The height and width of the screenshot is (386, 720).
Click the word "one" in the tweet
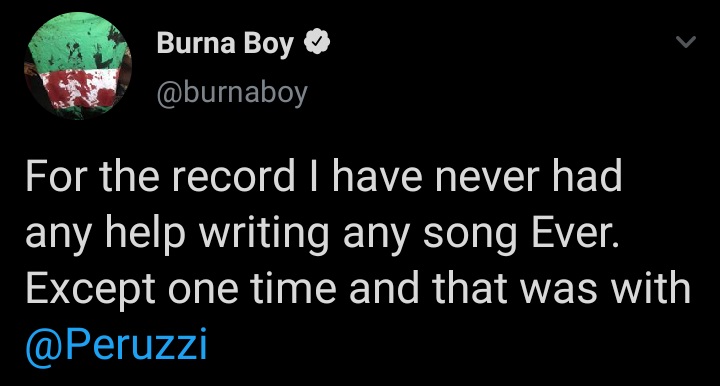tap(203, 292)
